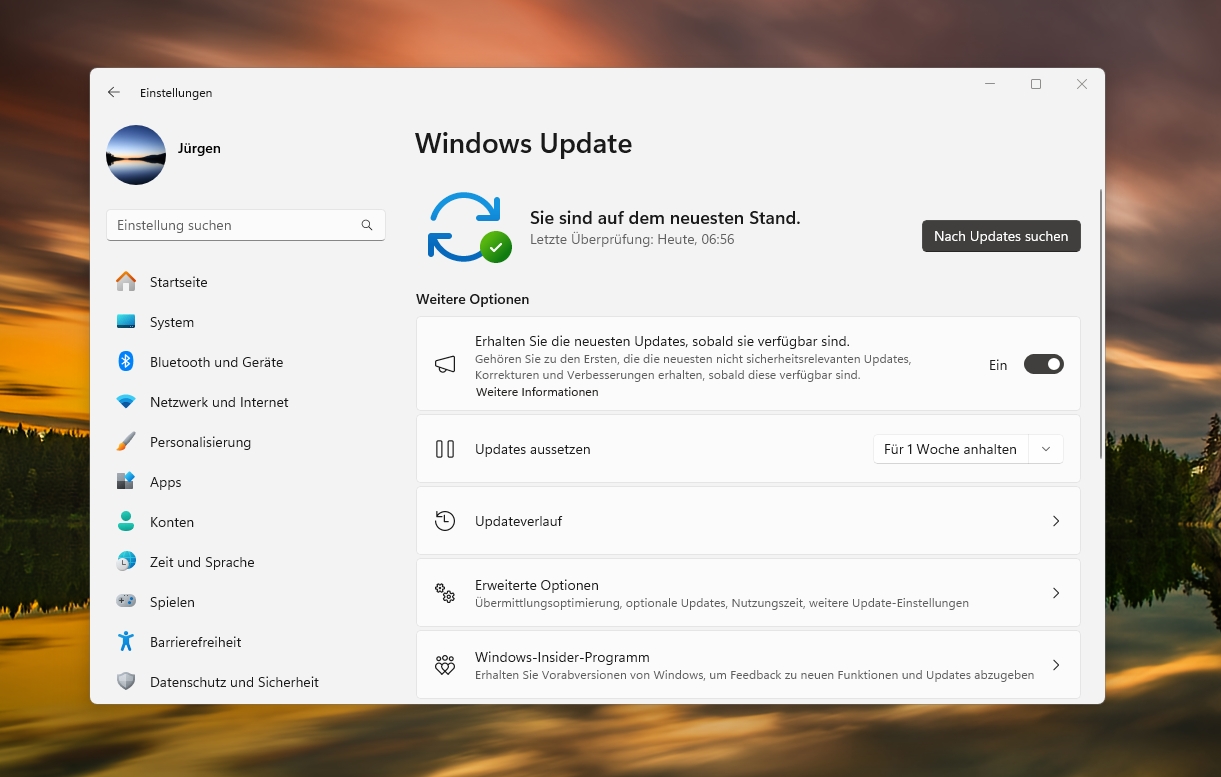The image size is (1221, 777).
Task: Click the blue update sync status icon
Action: (x=467, y=228)
